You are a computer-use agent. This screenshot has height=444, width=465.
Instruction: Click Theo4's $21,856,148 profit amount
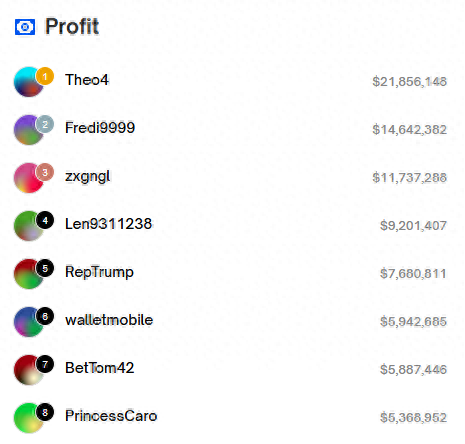pos(409,82)
